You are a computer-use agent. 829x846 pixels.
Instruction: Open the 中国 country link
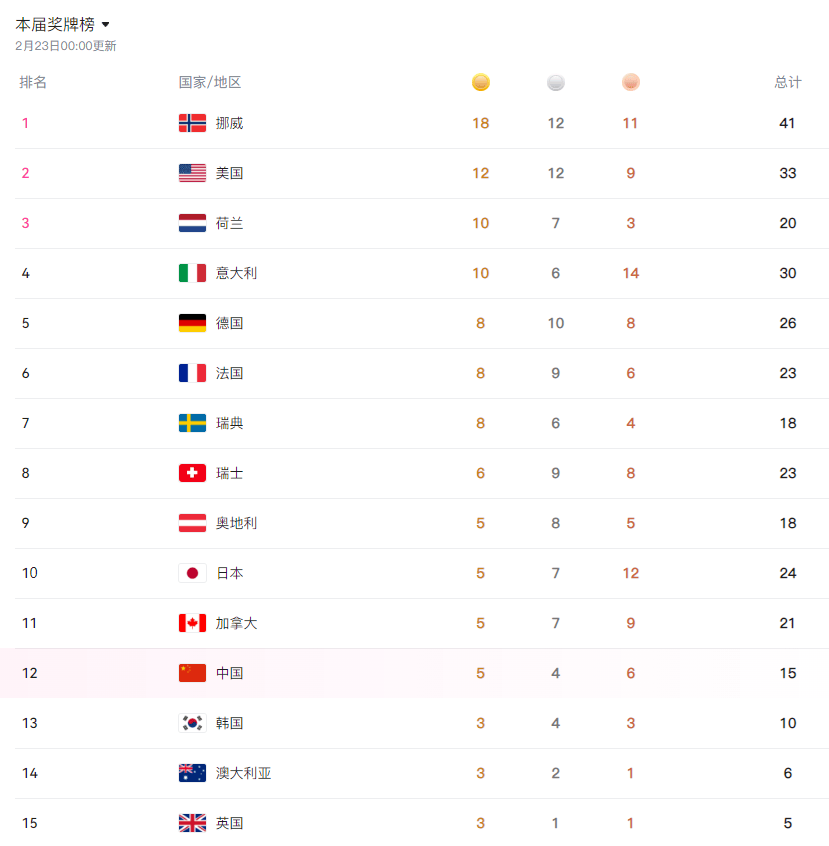point(229,673)
